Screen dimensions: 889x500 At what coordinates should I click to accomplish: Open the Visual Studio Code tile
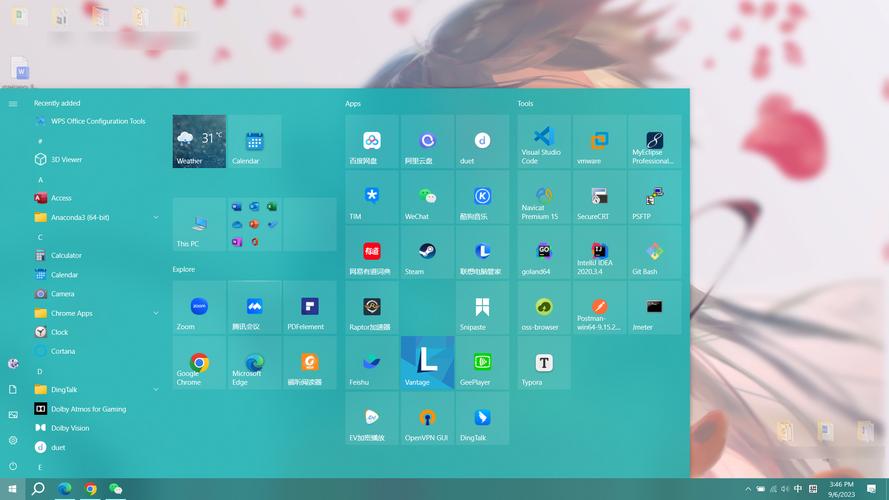tap(543, 142)
